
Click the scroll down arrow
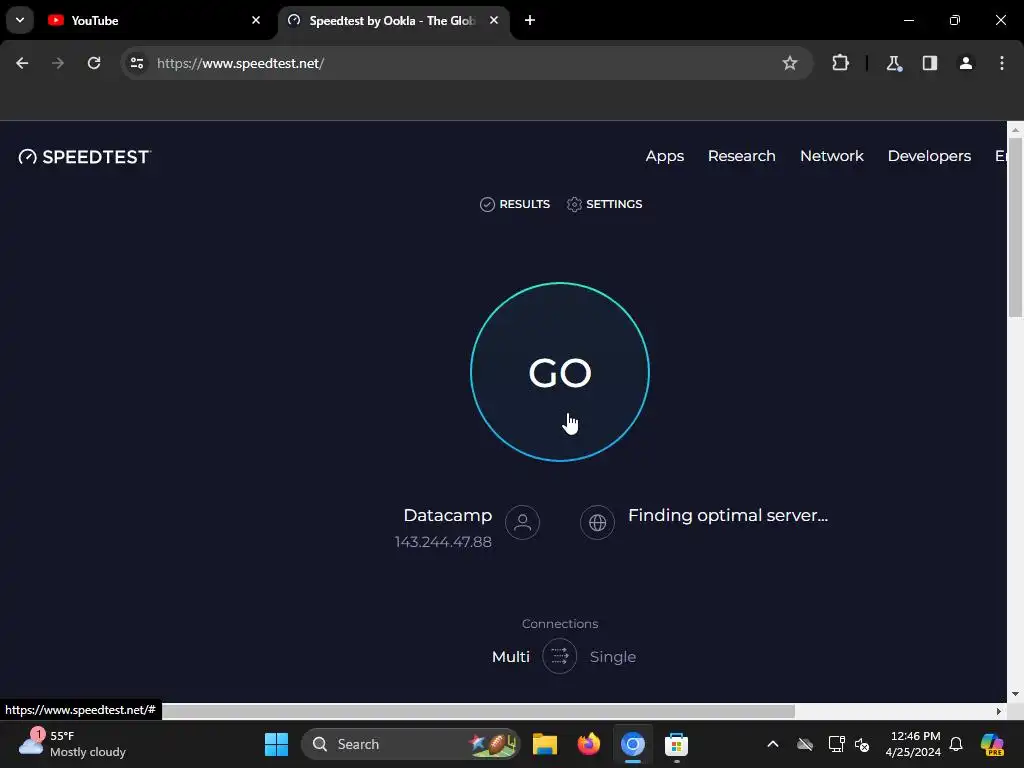click(1015, 694)
